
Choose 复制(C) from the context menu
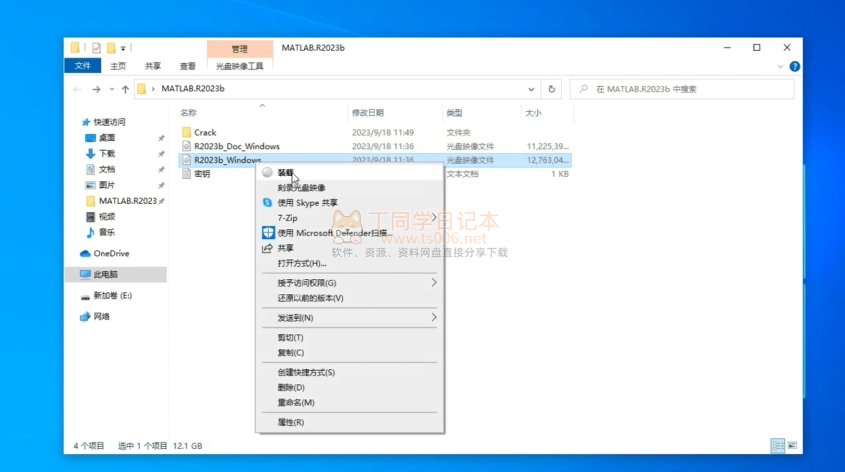349,353
